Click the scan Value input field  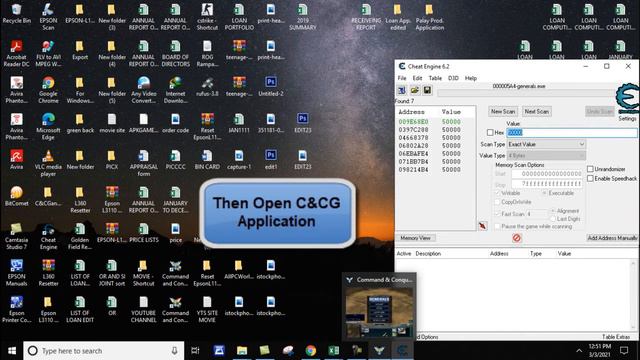571,132
